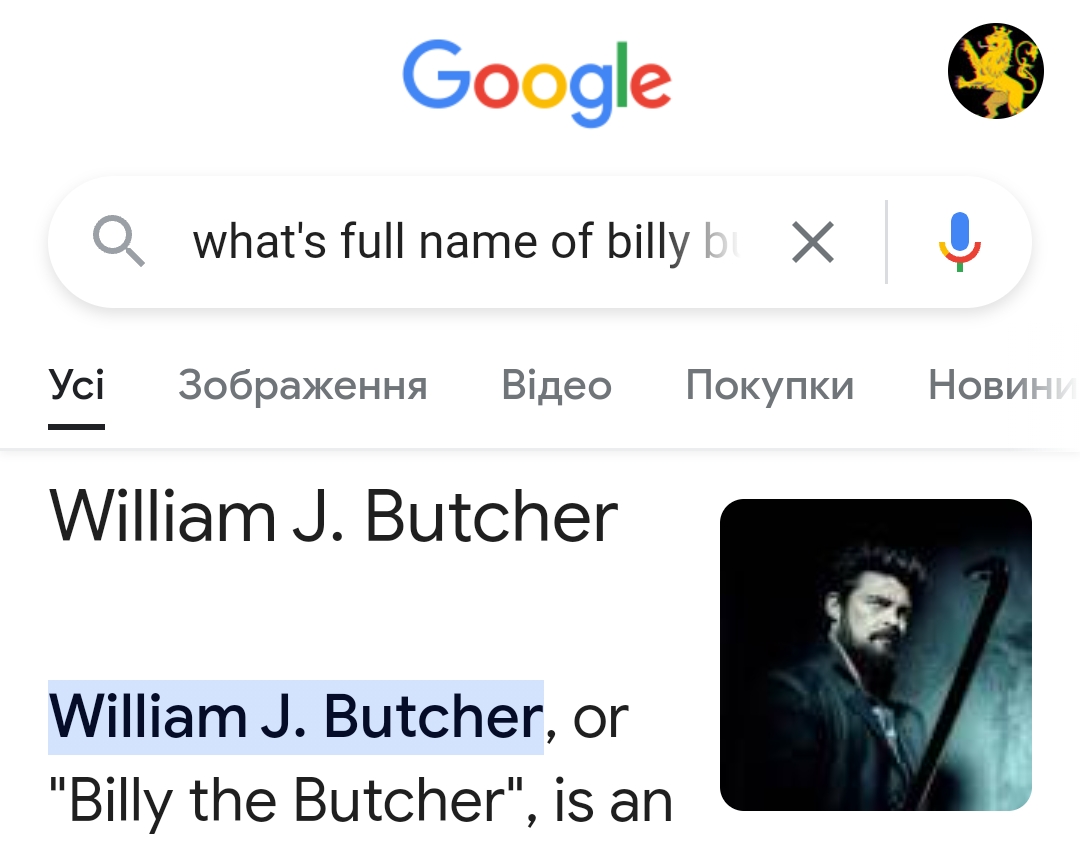Image resolution: width=1080 pixels, height=857 pixels.
Task: Click the highlighted William J. Butcher text
Action: [x=296, y=717]
